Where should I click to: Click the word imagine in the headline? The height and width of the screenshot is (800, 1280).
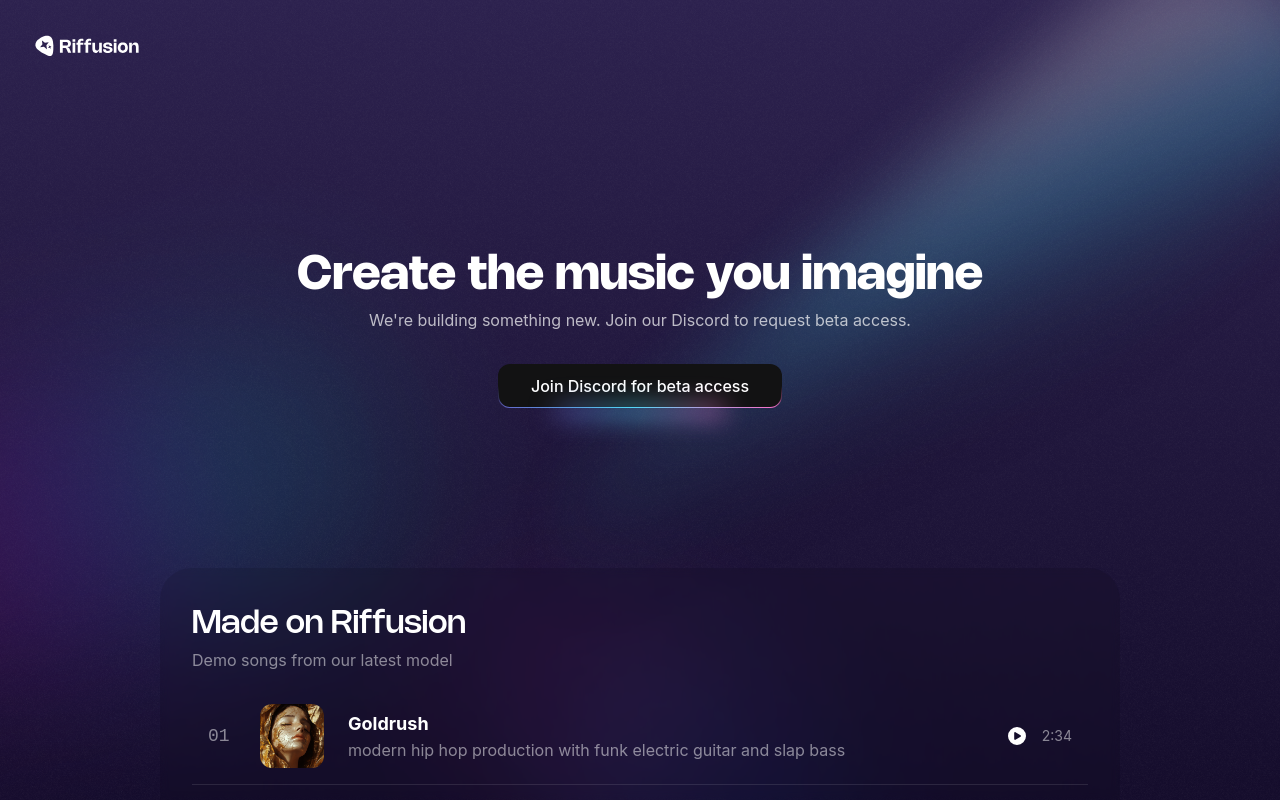pos(891,272)
